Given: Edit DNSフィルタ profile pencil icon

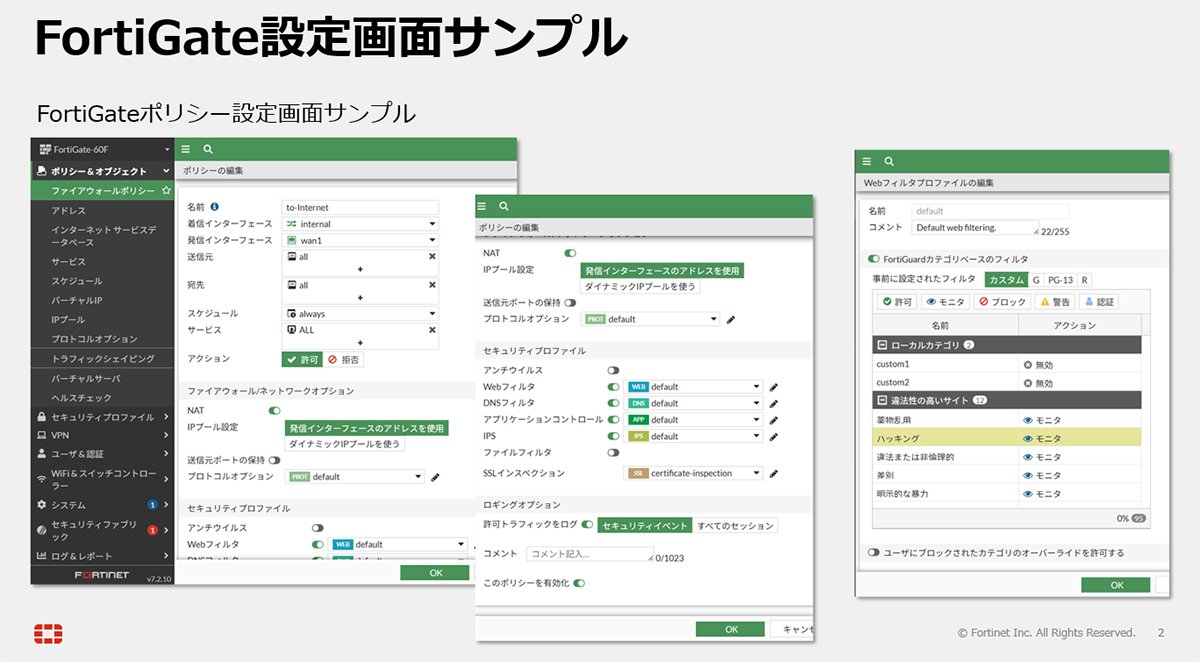Looking at the screenshot, I should [x=774, y=403].
